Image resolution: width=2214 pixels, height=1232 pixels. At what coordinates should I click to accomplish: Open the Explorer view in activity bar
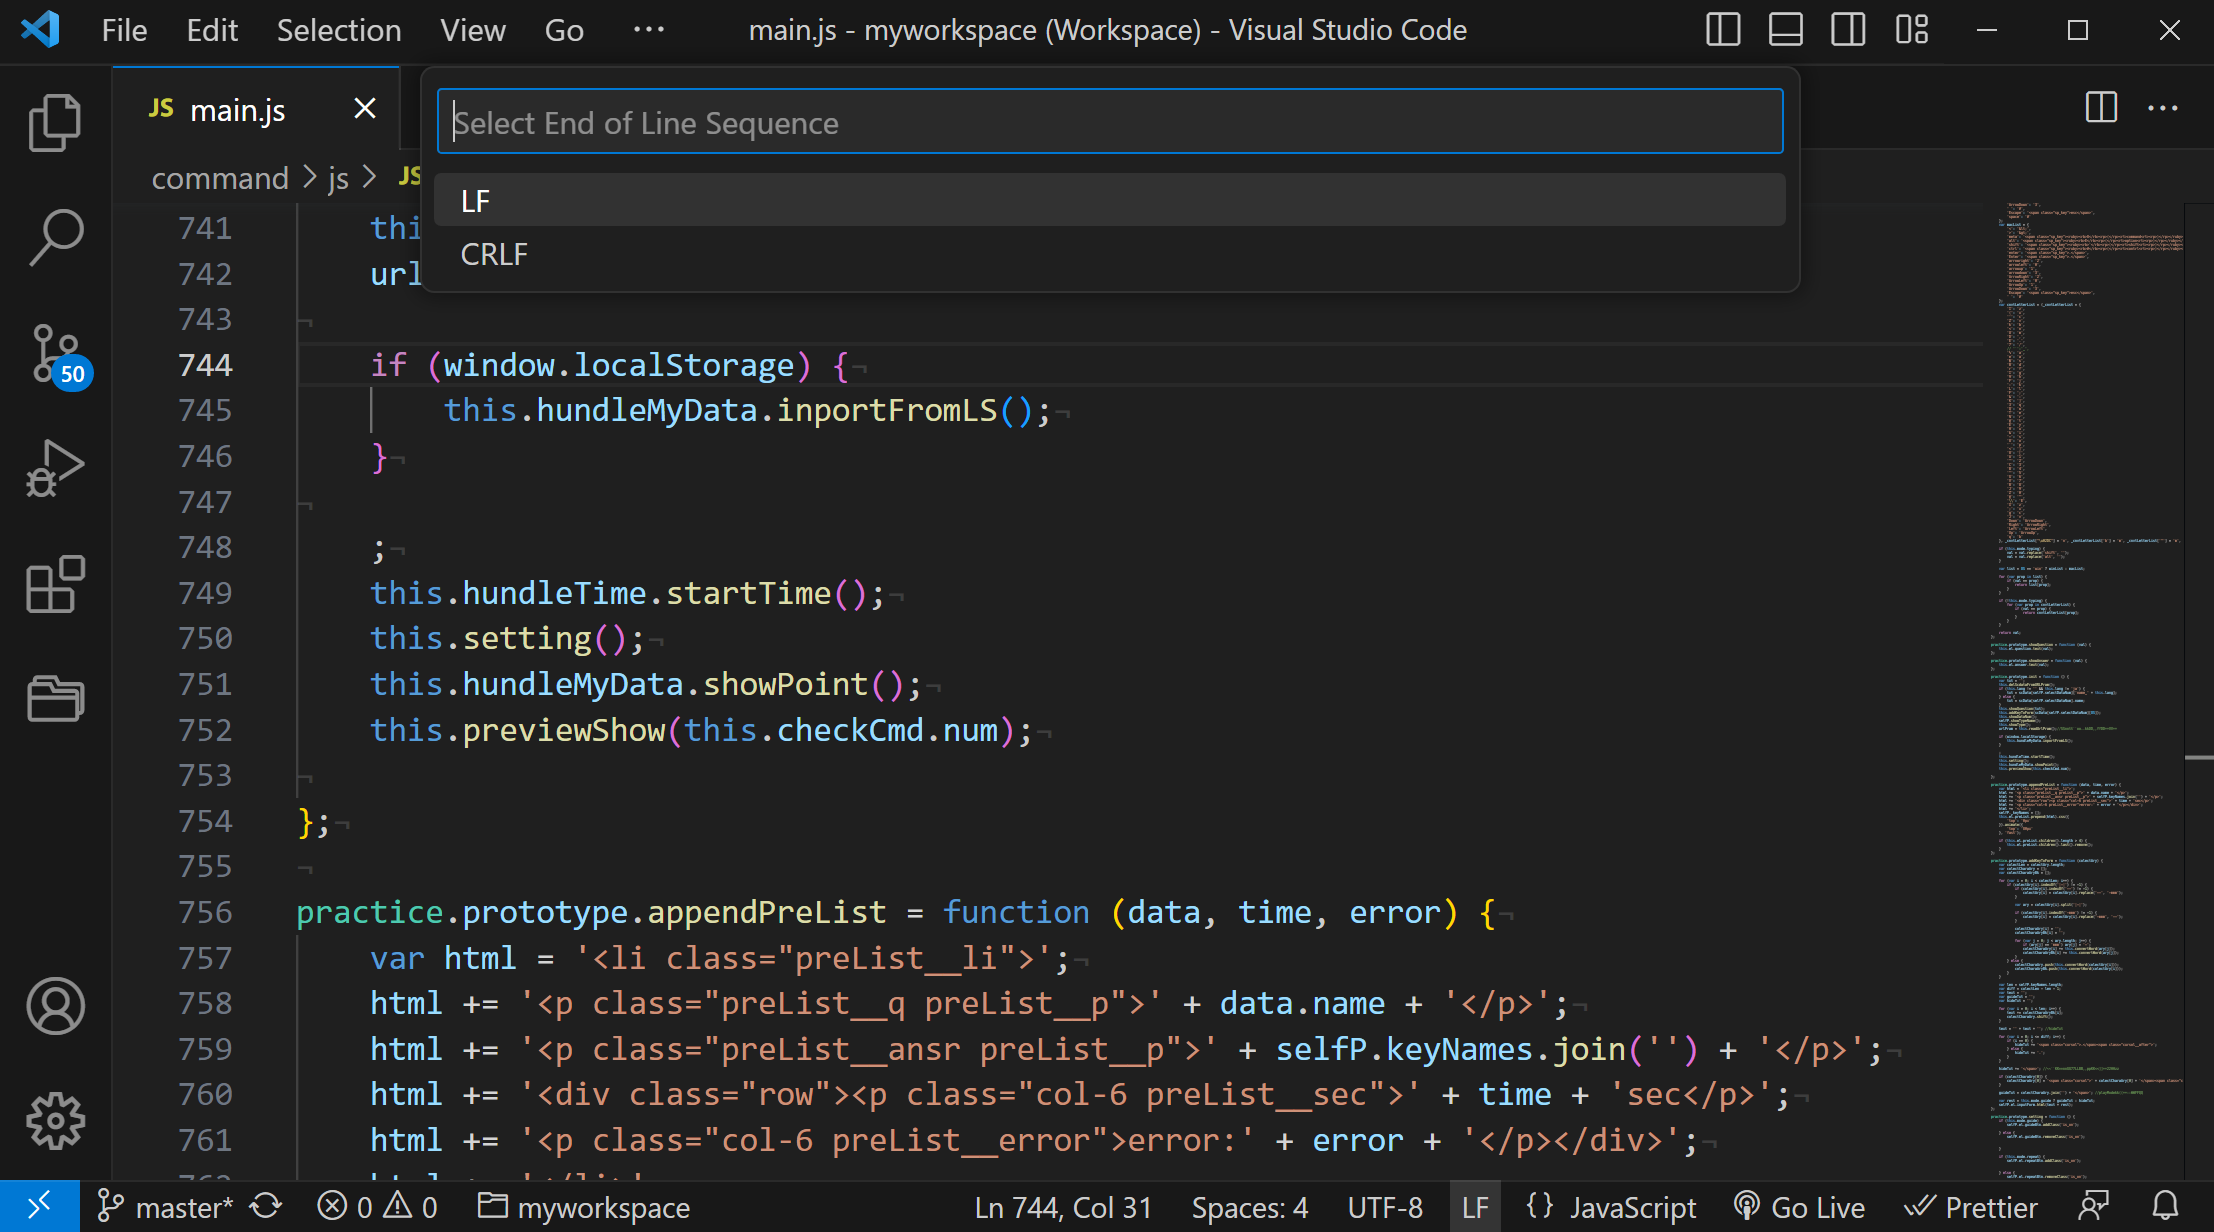(x=55, y=122)
